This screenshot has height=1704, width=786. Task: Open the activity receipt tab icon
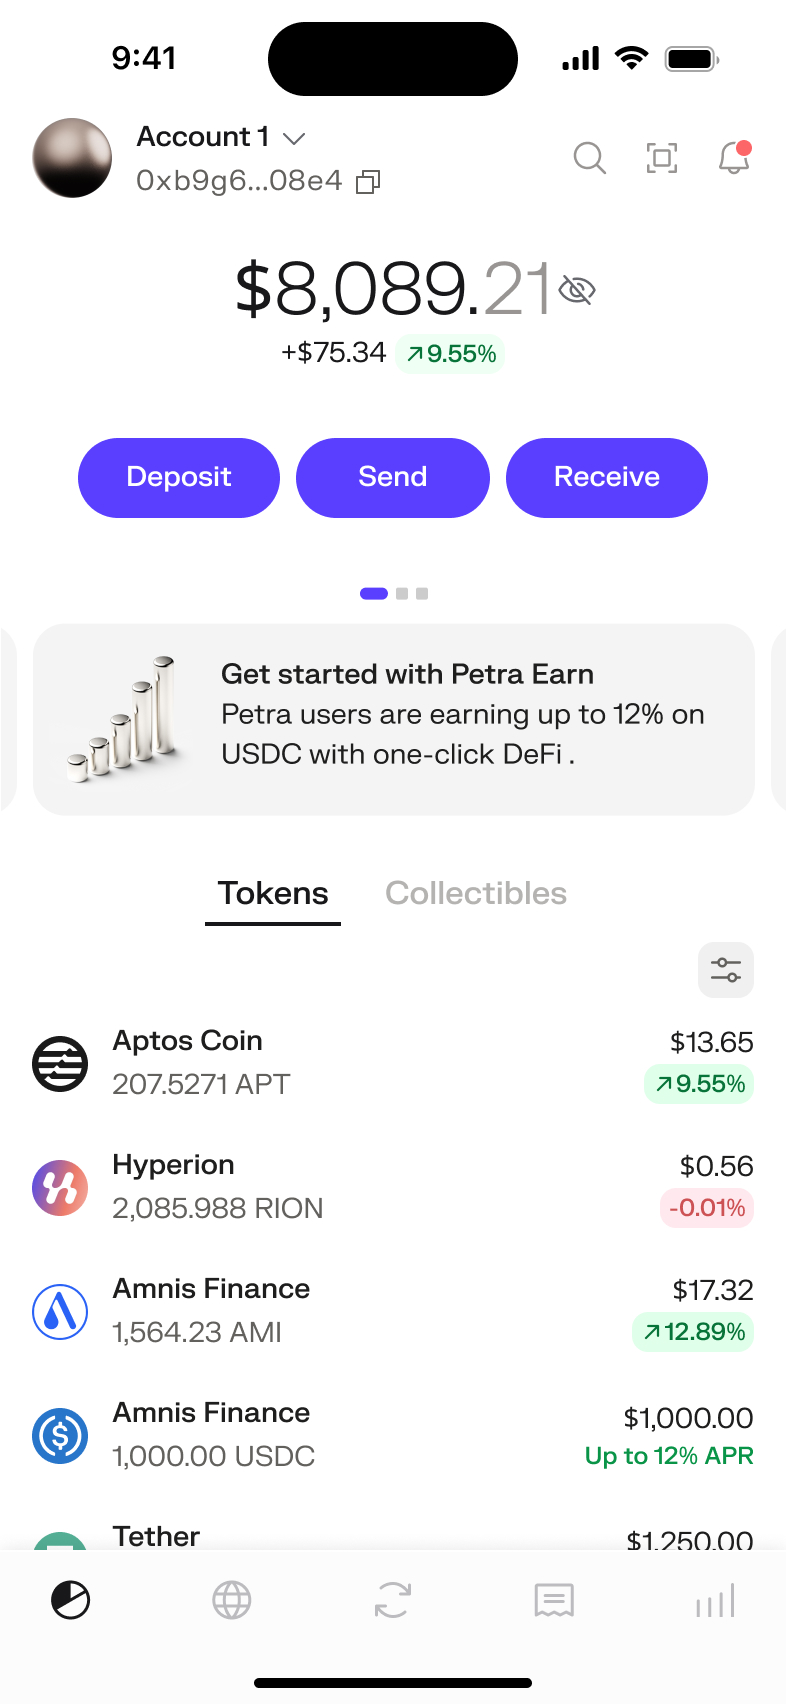(x=554, y=1600)
